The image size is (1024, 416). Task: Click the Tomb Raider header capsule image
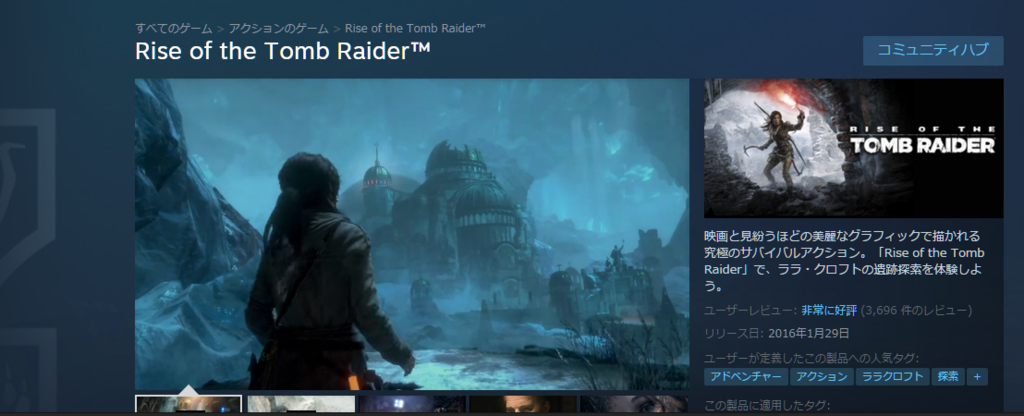854,148
